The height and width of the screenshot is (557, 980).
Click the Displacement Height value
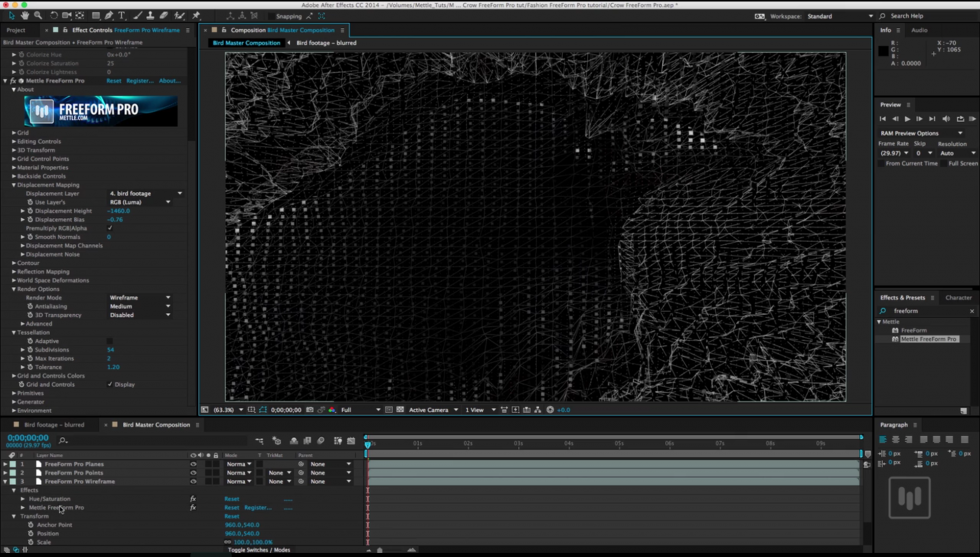119,211
